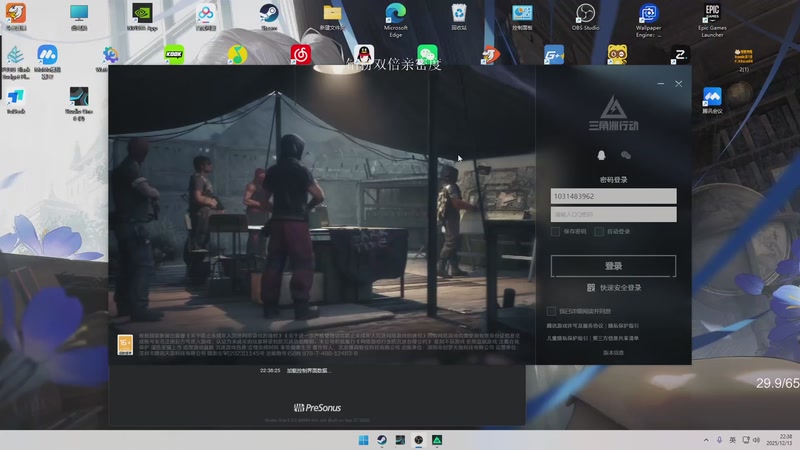
Task: Open the KOOK desktop shortcut
Action: point(174,55)
